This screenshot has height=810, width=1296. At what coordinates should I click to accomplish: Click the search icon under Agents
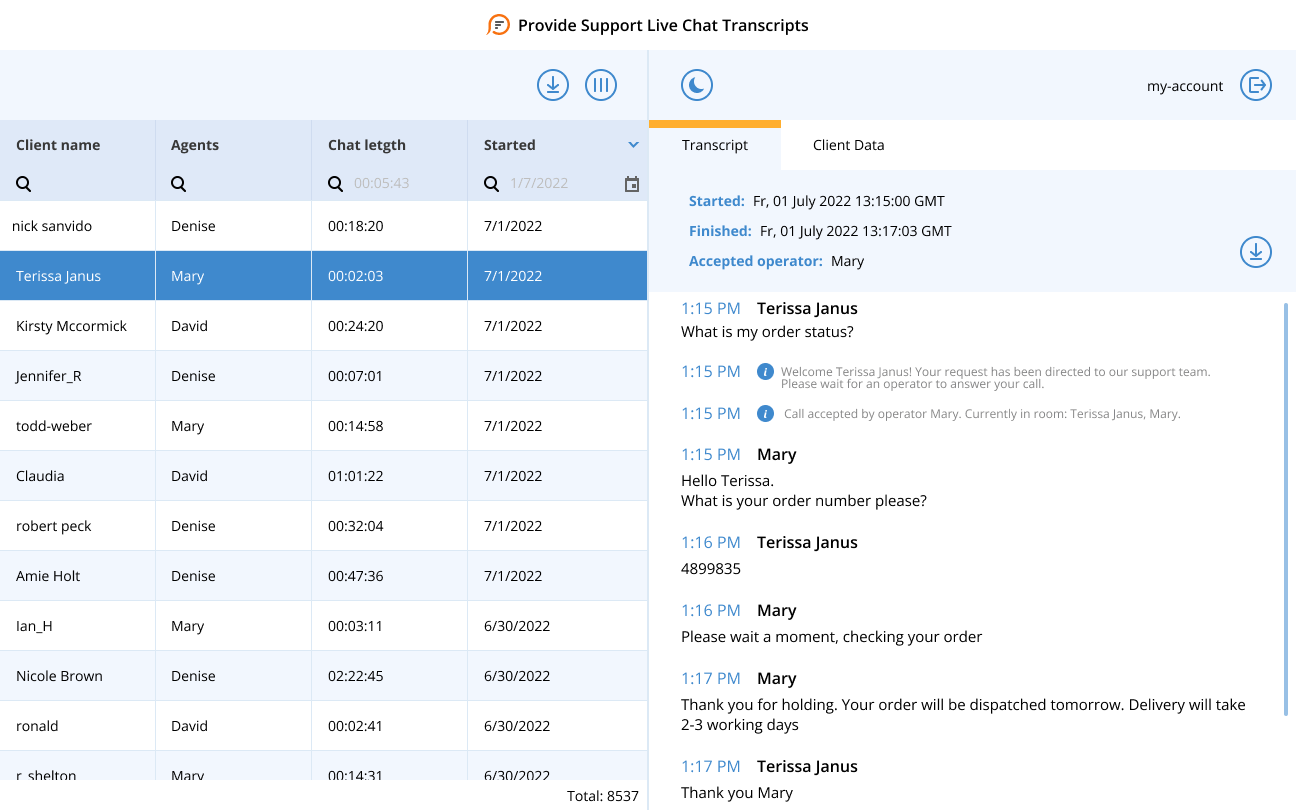point(178,184)
